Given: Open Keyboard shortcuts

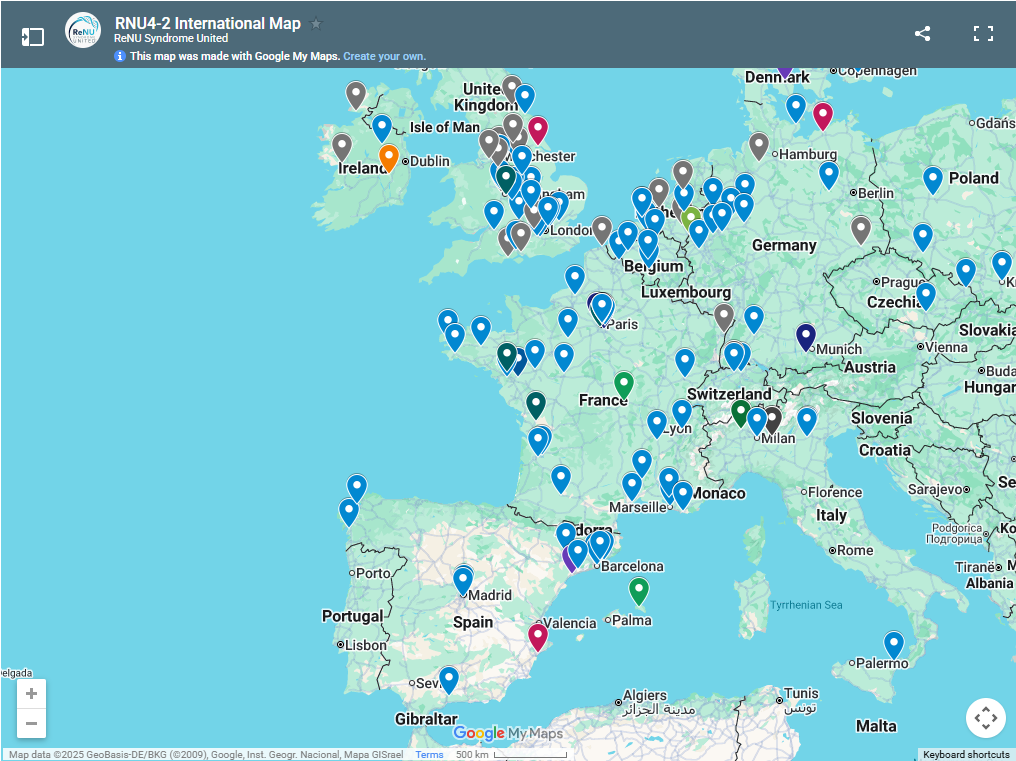Looking at the screenshot, I should [x=965, y=755].
